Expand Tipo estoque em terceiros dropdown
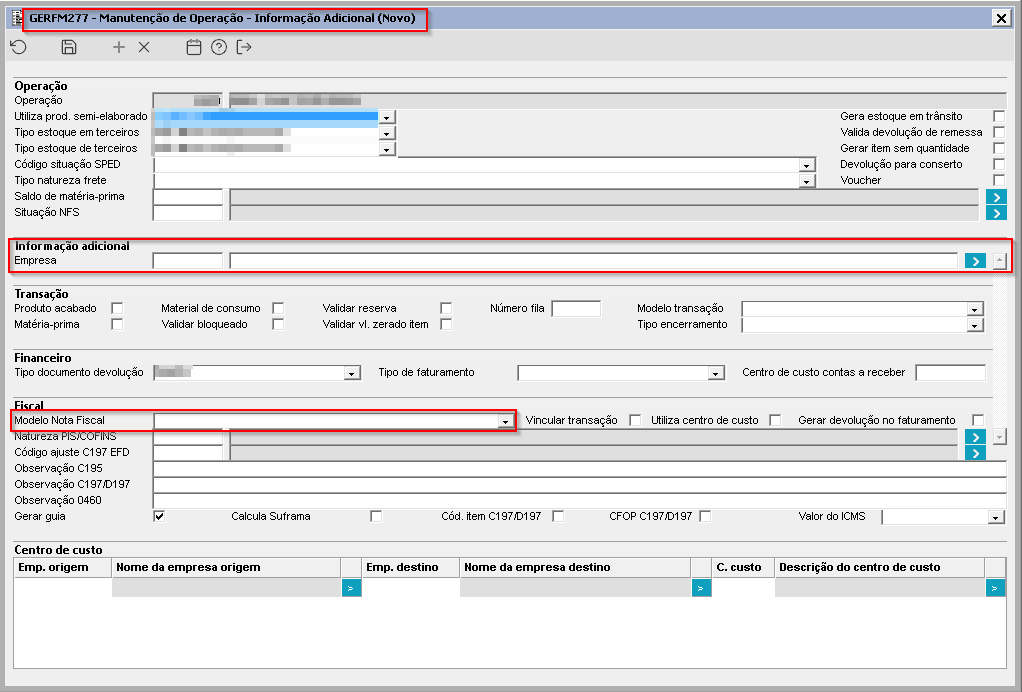Image resolution: width=1022 pixels, height=692 pixels. (x=387, y=133)
